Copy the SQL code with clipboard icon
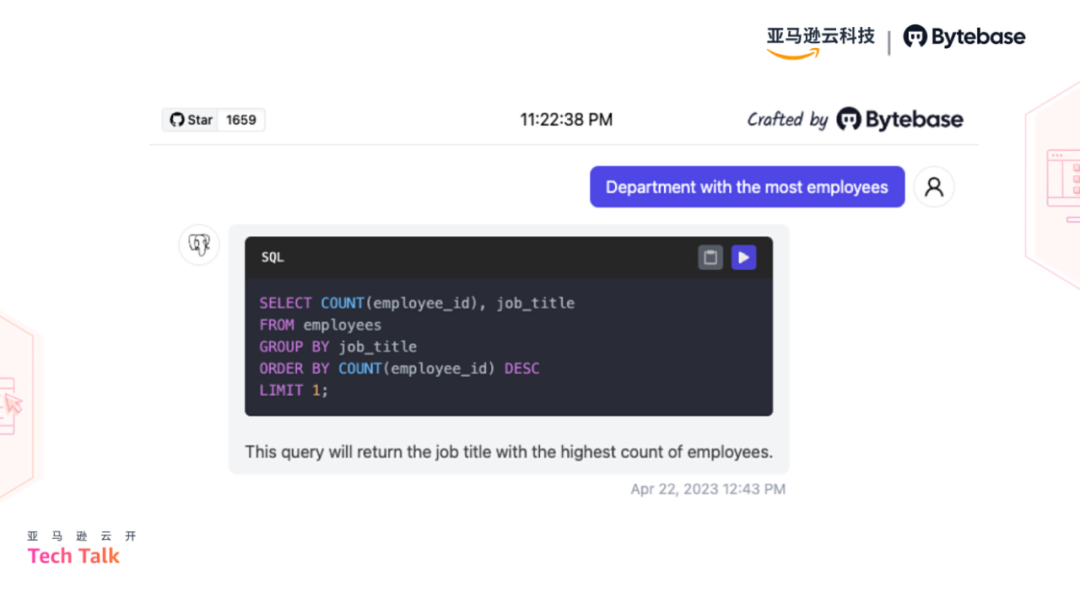 [x=710, y=258]
